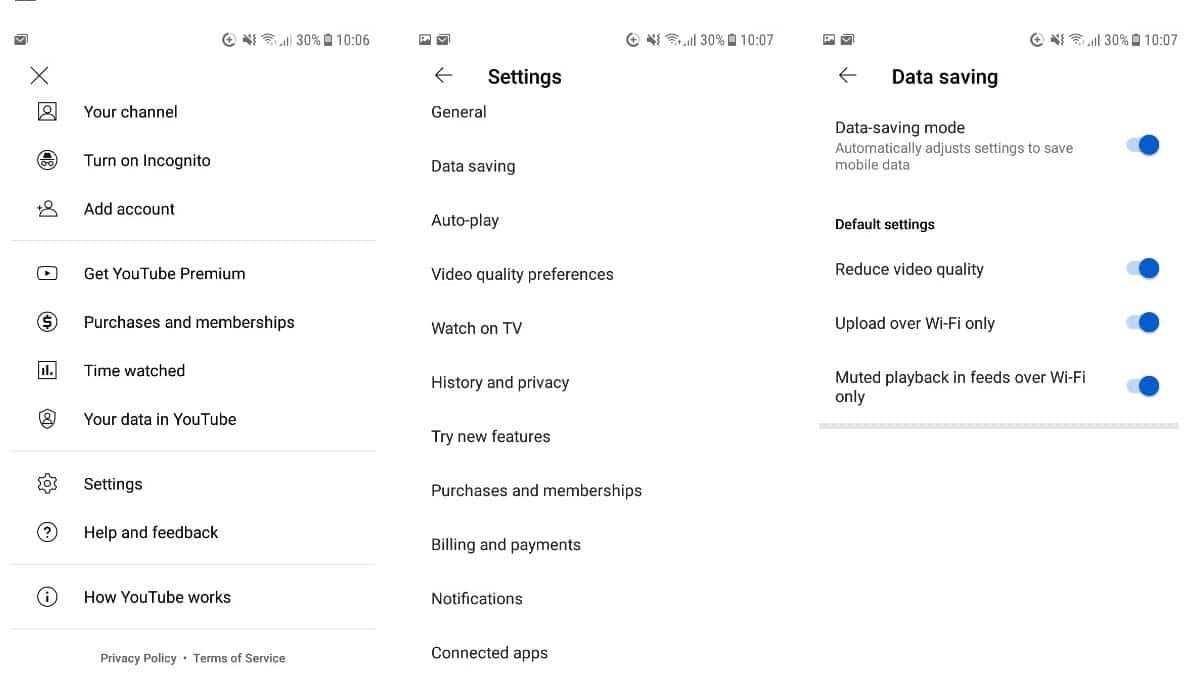
Task: Tap the Incognito mask icon
Action: (x=47, y=160)
